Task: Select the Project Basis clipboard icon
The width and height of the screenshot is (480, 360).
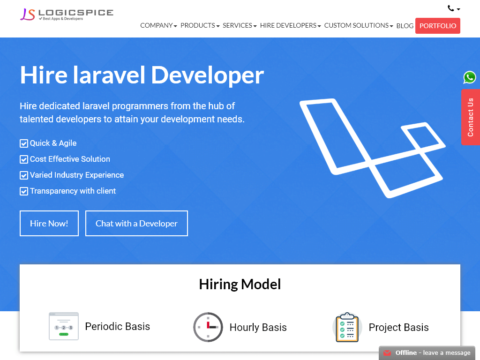Action: [347, 327]
